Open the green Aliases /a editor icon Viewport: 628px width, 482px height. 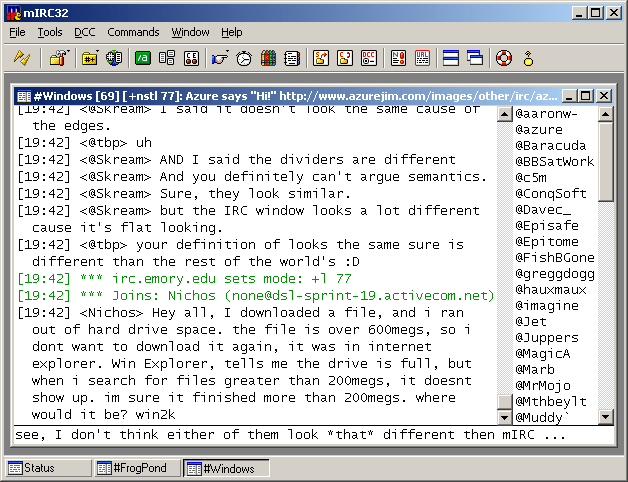143,58
